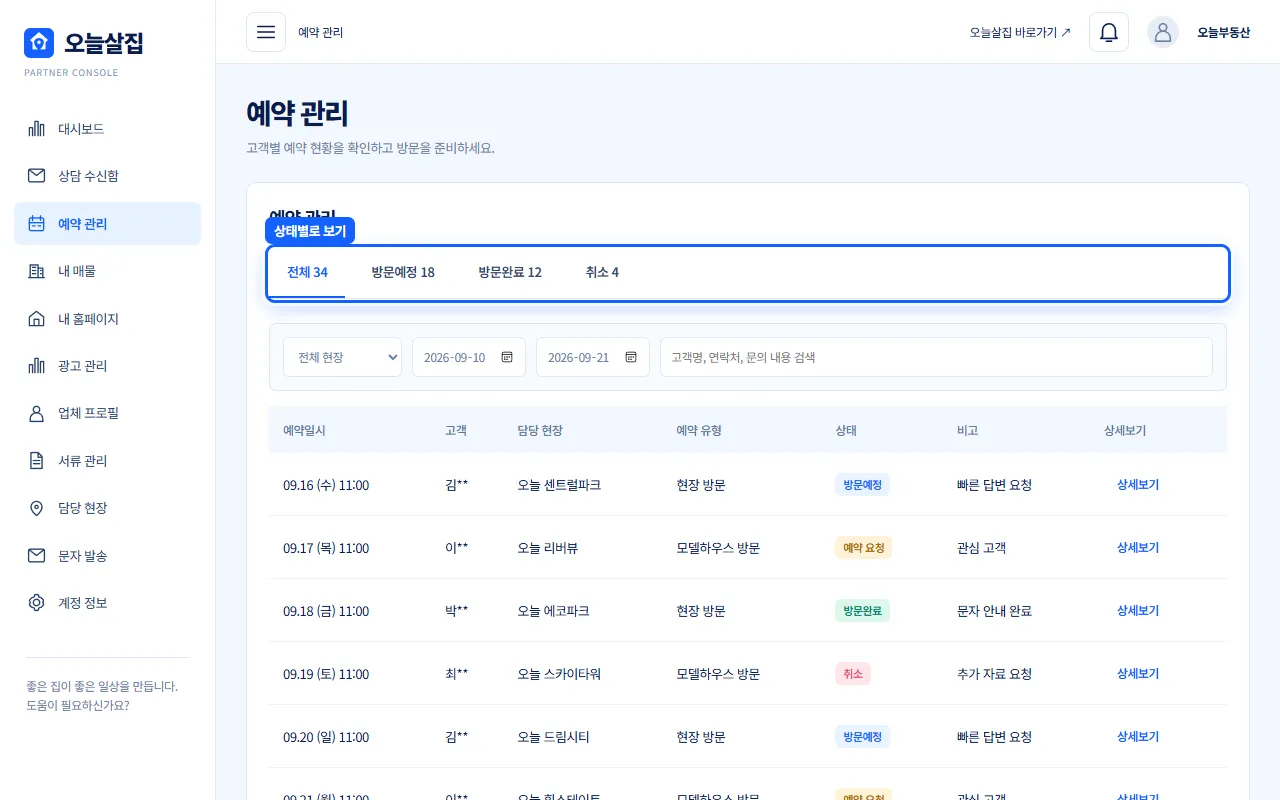The image size is (1280, 800).
Task: Open 상세보기 for 09.16 (수) reservation
Action: [1138, 484]
